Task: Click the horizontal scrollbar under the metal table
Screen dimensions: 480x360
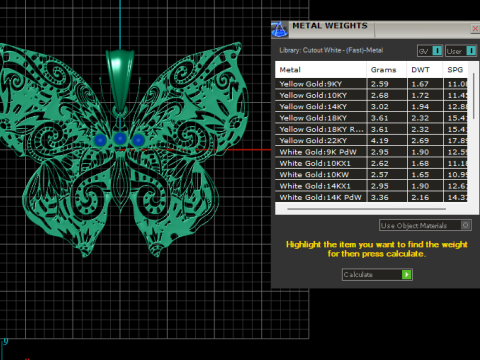Action: (366, 209)
